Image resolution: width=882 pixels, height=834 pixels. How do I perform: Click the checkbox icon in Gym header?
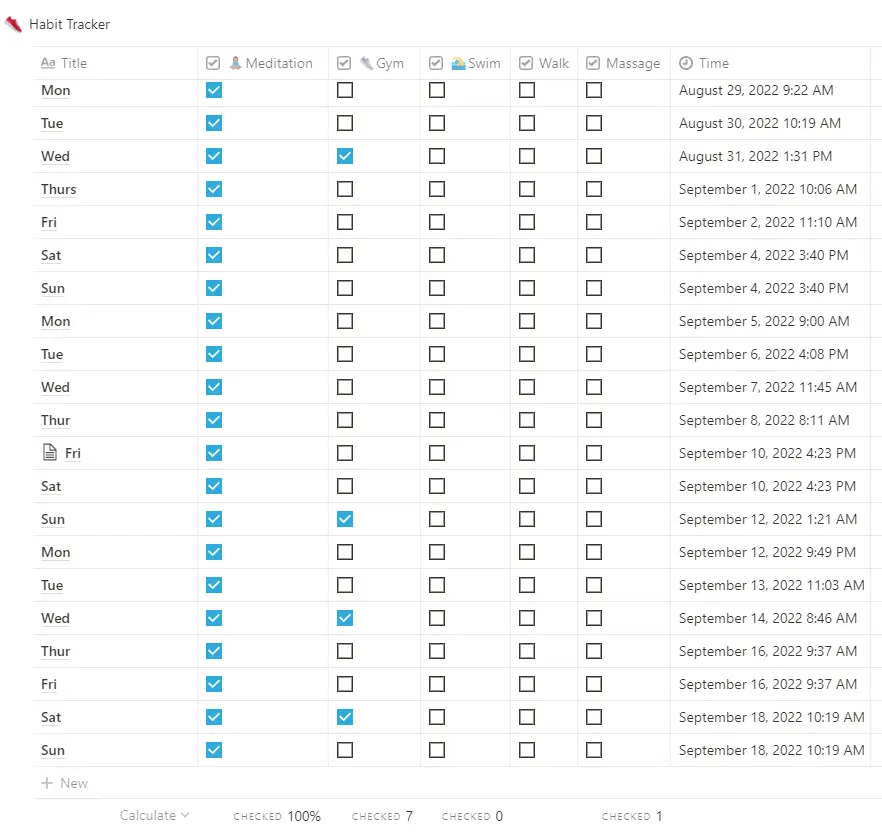344,63
